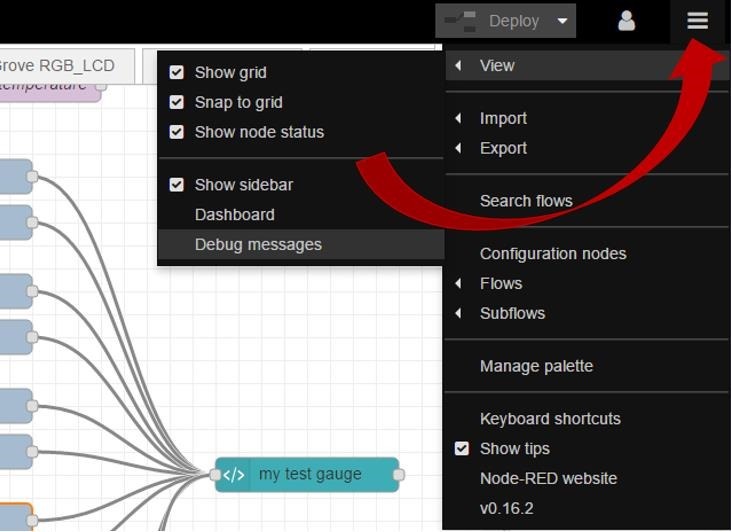Click the hamburger menu icon
This screenshot has height=532, width=731.
coord(697,21)
